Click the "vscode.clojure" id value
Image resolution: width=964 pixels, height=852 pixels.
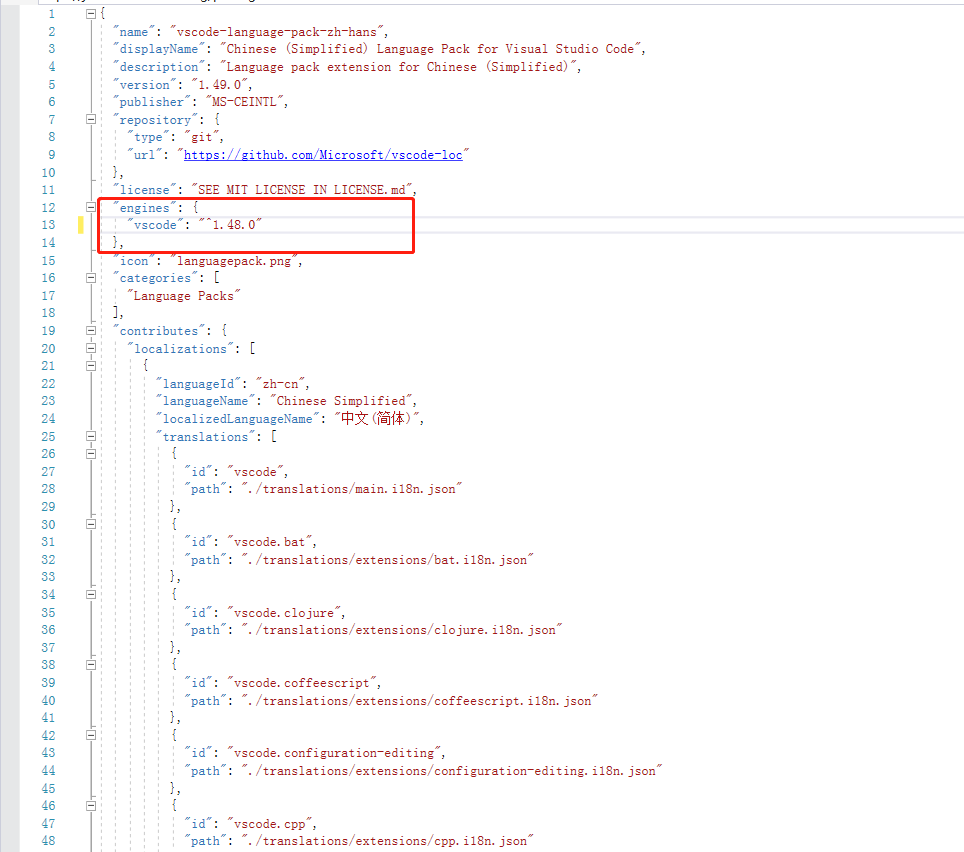284,612
